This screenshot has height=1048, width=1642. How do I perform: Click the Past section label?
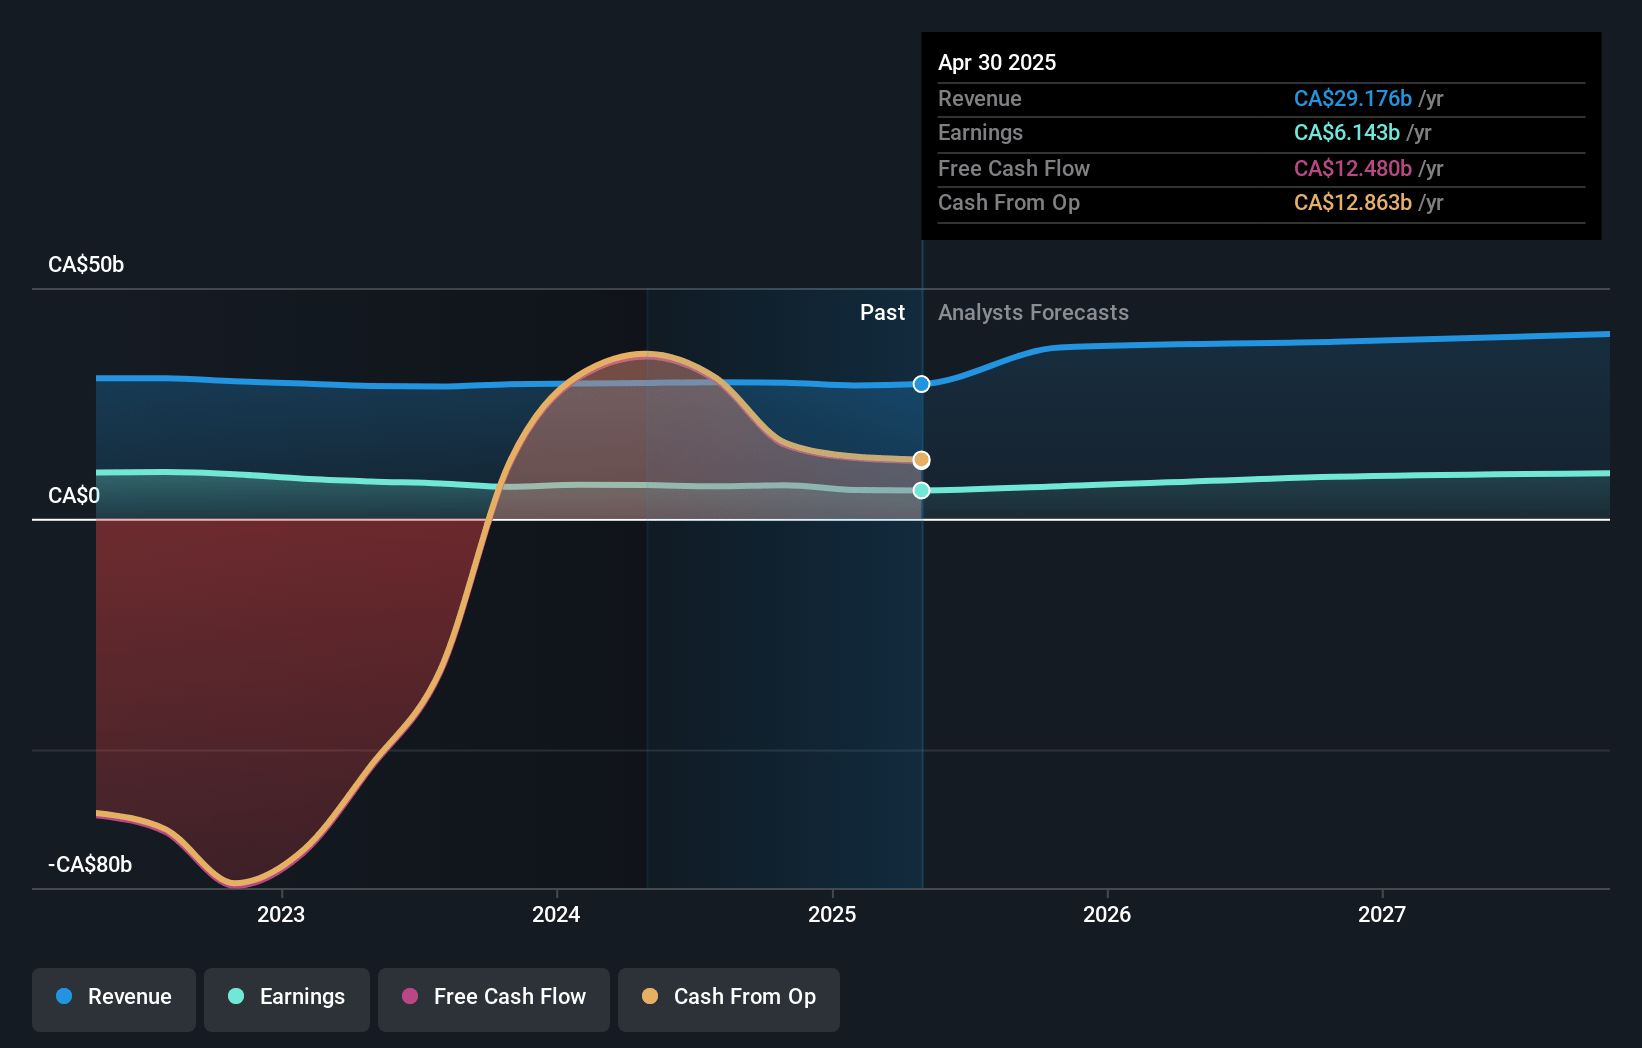[x=882, y=313]
